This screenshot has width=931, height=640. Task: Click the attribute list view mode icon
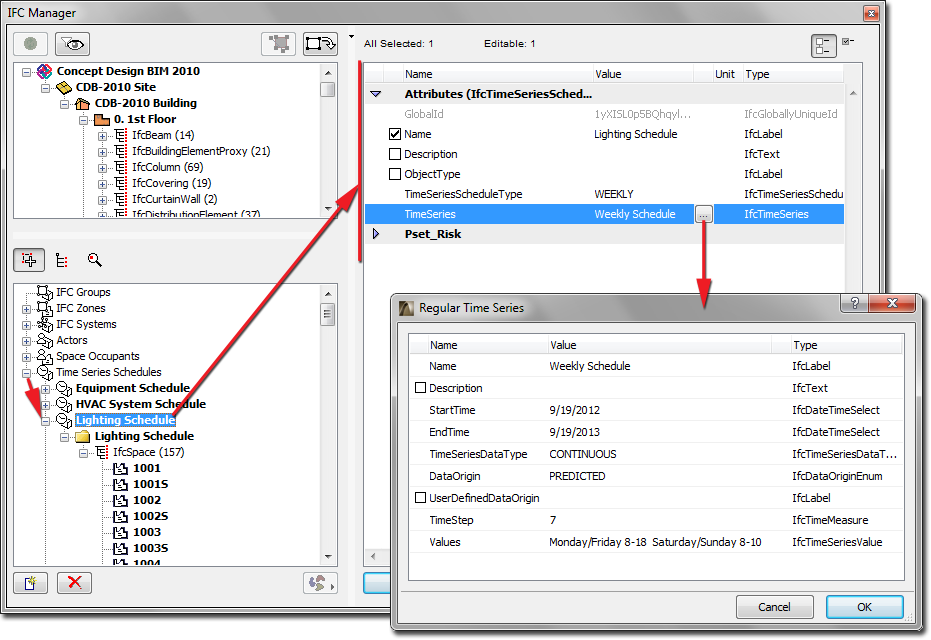pos(824,46)
